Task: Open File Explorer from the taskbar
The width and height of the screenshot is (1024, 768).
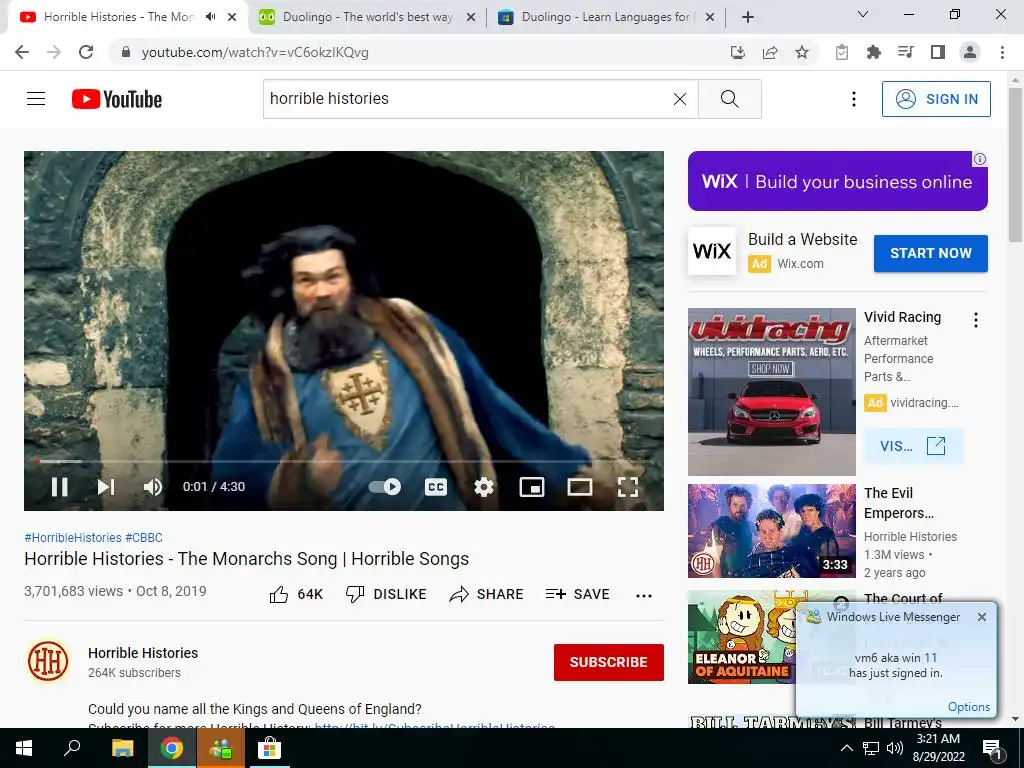Action: (x=122, y=748)
